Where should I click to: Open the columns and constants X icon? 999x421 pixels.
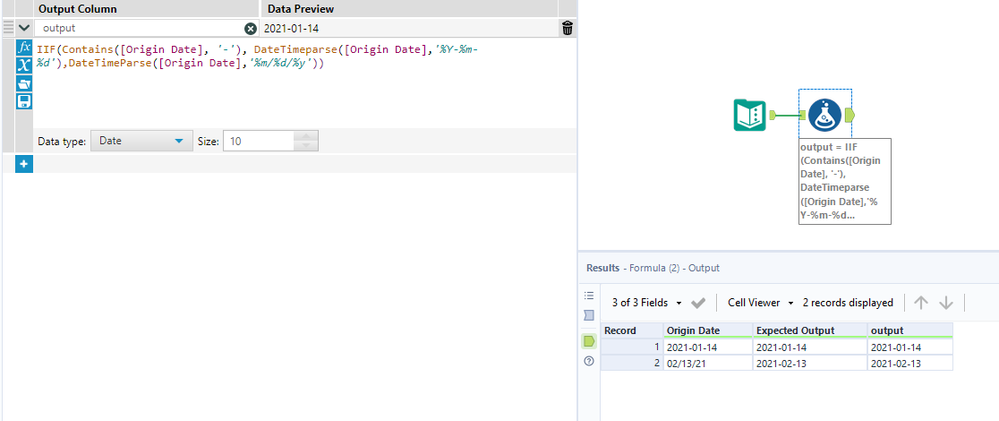click(24, 65)
